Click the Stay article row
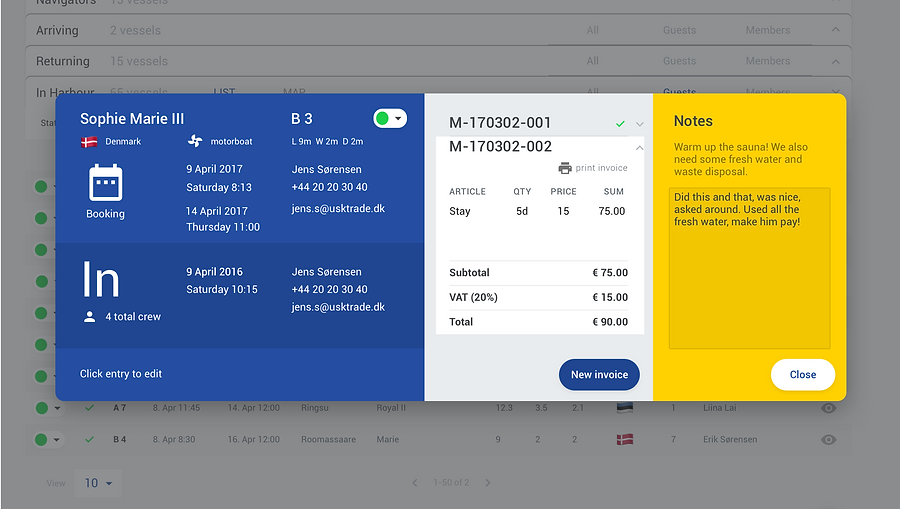 [x=537, y=211]
